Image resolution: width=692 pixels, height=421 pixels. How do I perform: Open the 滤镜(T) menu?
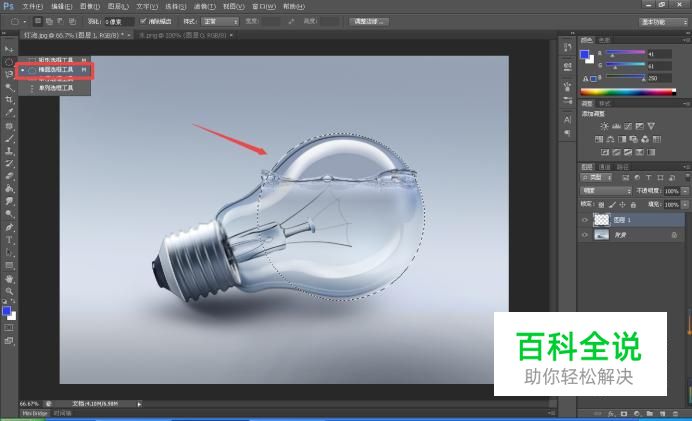point(205,7)
